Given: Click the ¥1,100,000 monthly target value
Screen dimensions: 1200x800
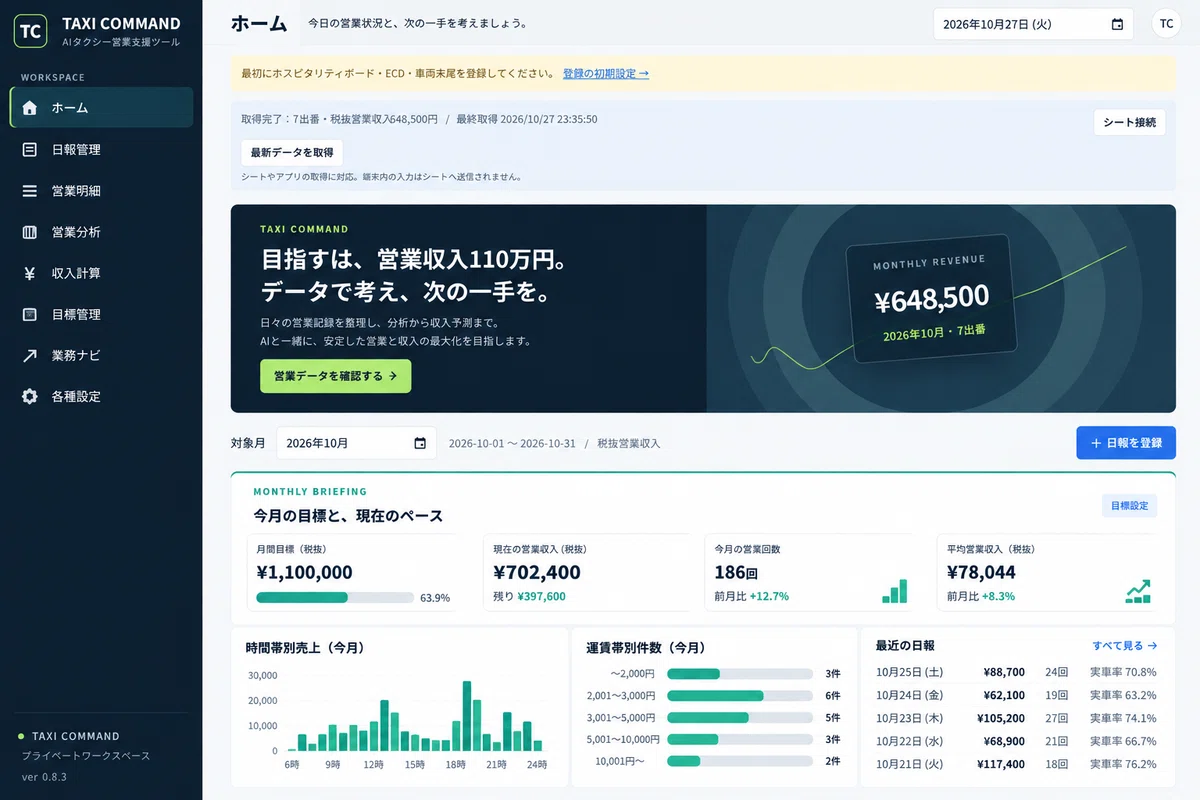Looking at the screenshot, I should click(305, 572).
